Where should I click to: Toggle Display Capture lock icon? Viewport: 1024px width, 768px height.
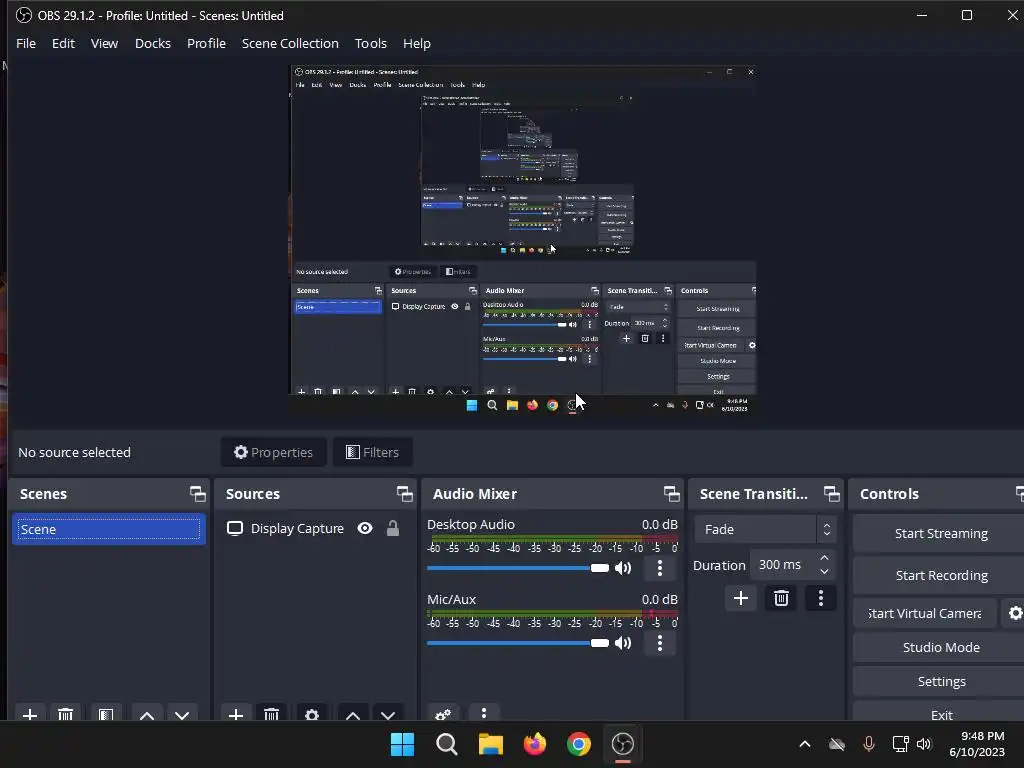pyautogui.click(x=392, y=528)
